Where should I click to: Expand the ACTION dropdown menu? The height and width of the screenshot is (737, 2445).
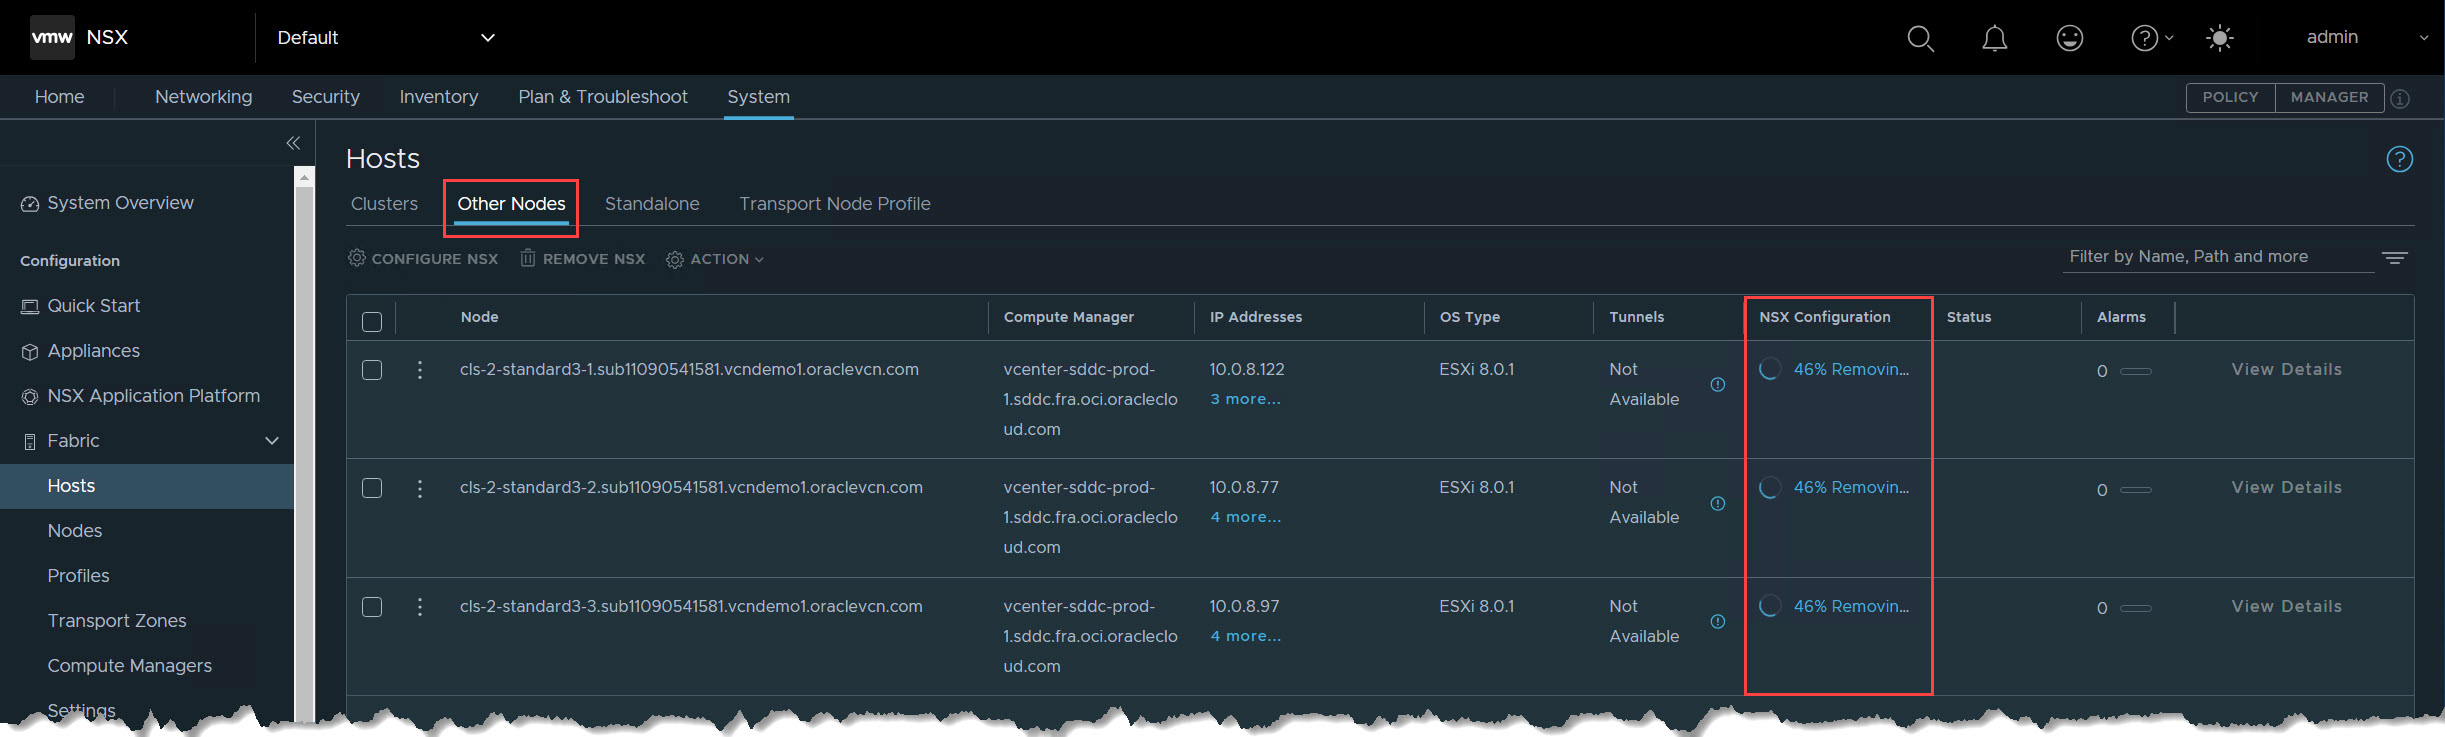(715, 259)
